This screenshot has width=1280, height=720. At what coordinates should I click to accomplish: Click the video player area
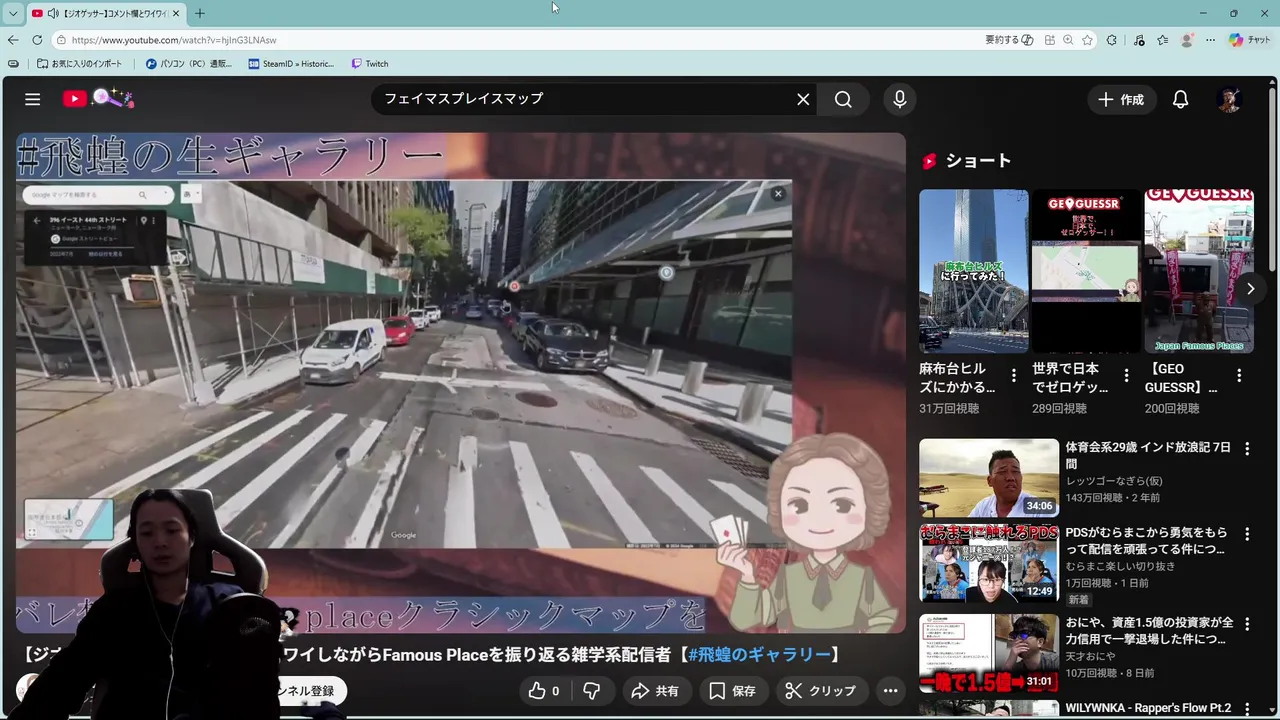coord(460,383)
